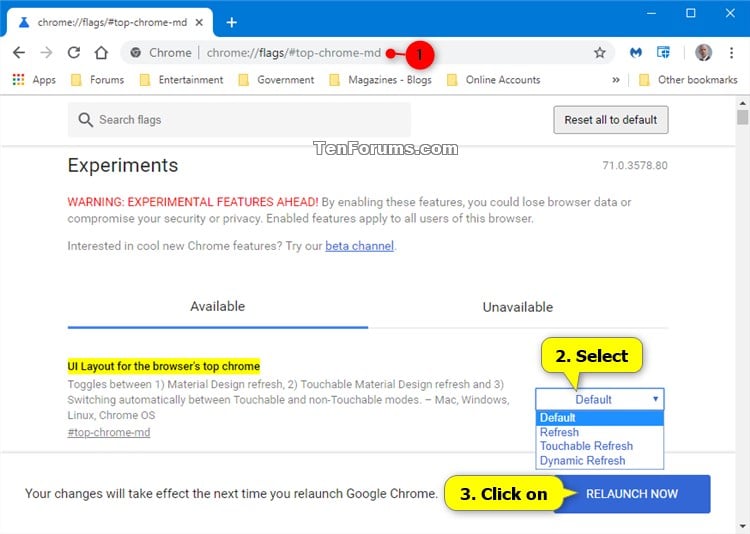750x534 pixels.
Task: Choose Dynamic Refresh option
Action: (600, 460)
